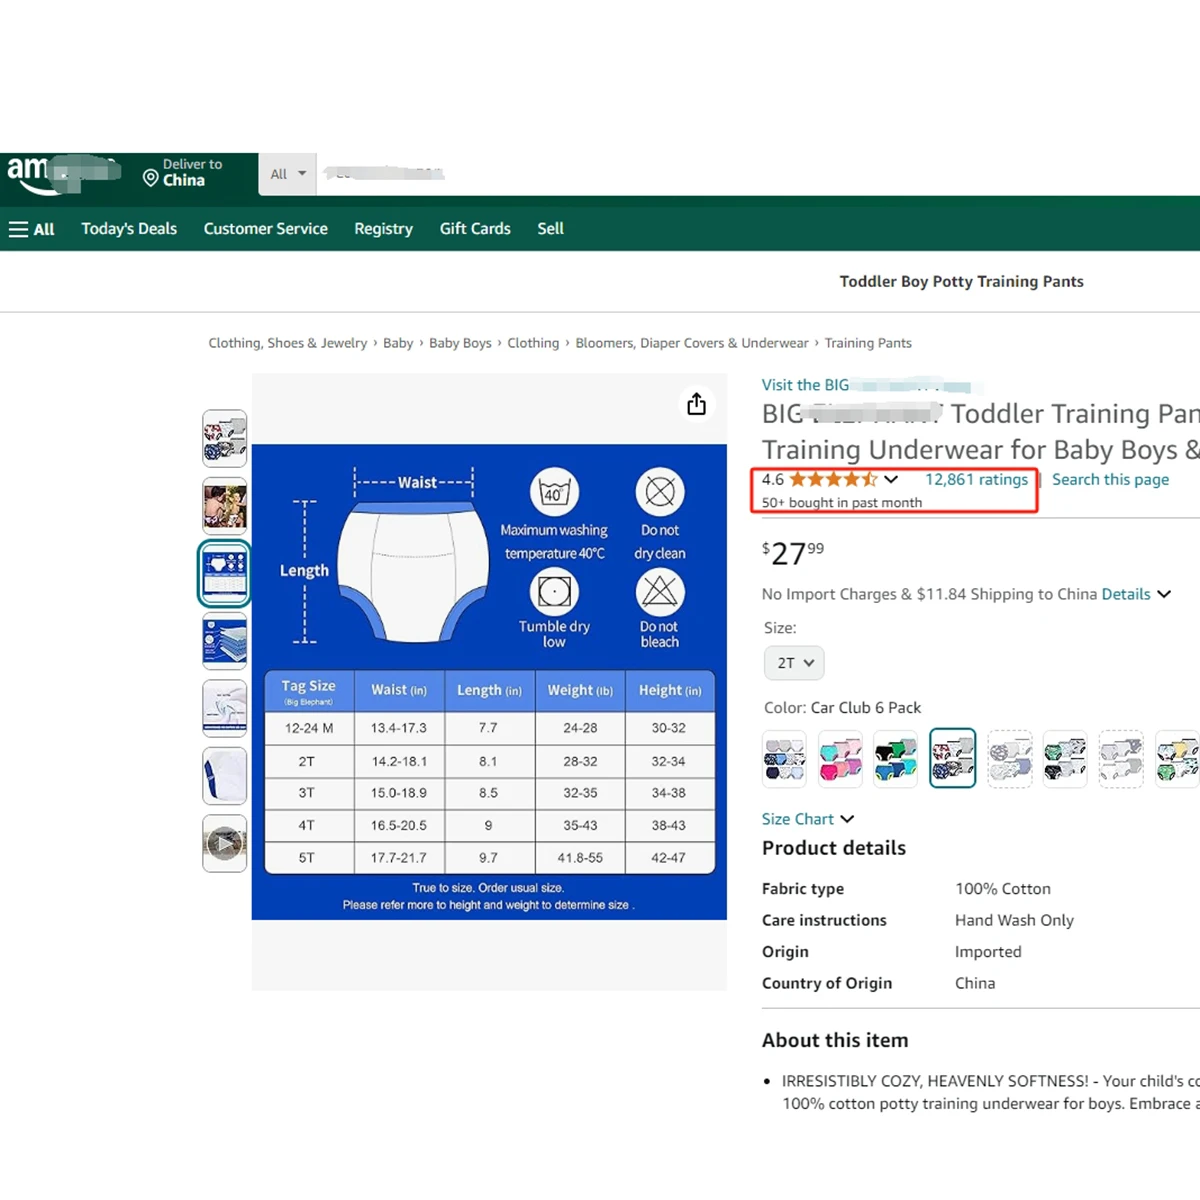The width and height of the screenshot is (1200, 1200).
Task: Open the 12,861 ratings link
Action: tap(976, 480)
